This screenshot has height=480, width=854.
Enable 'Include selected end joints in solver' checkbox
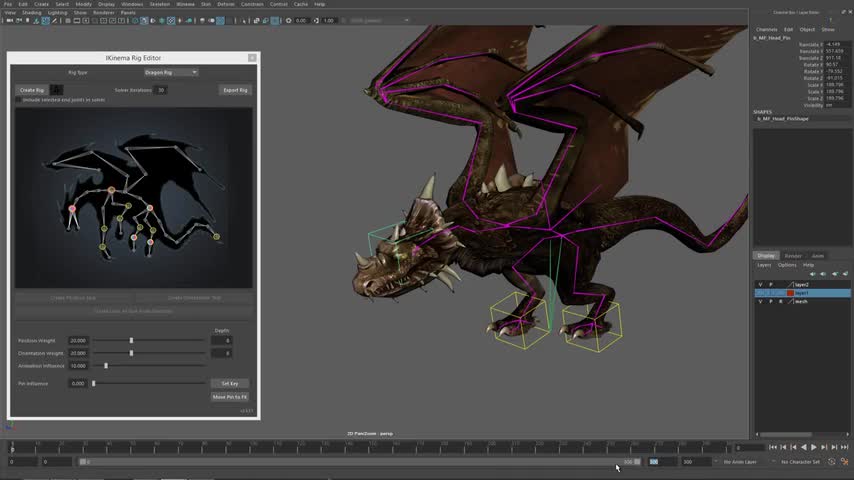[x=19, y=100]
